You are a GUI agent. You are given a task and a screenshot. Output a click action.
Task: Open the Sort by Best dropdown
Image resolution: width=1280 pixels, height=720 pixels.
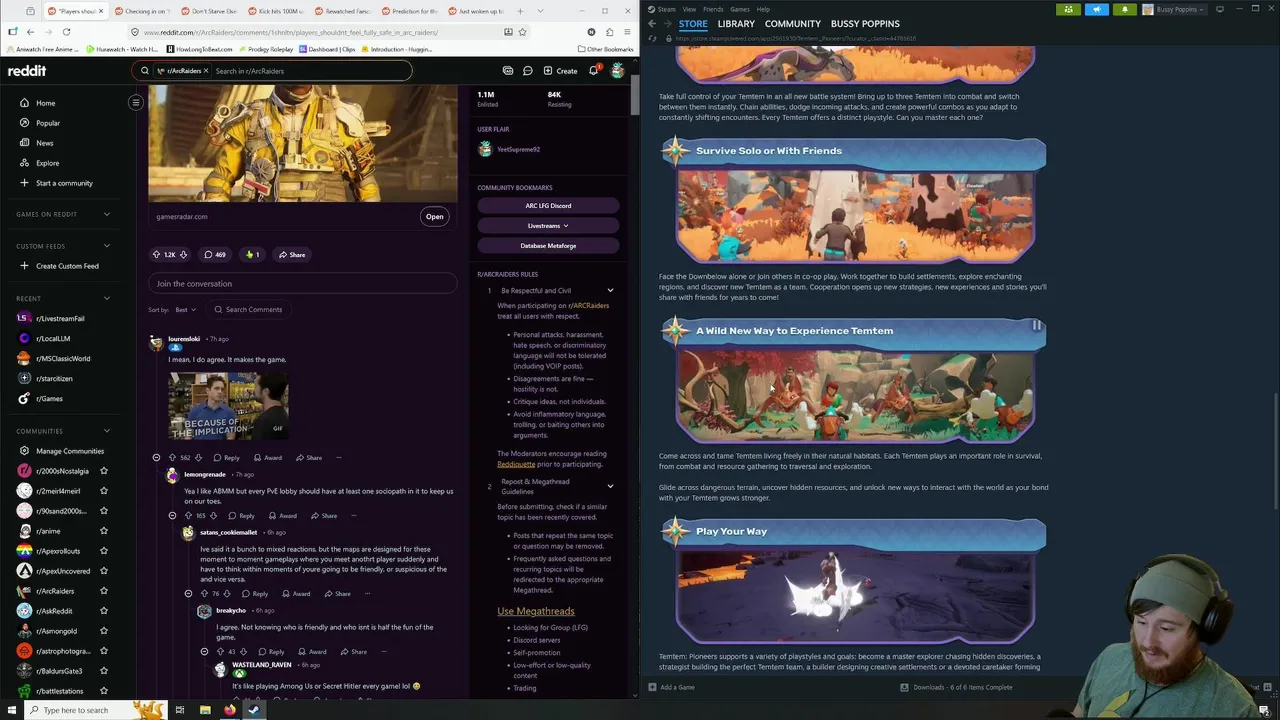pyautogui.click(x=186, y=310)
